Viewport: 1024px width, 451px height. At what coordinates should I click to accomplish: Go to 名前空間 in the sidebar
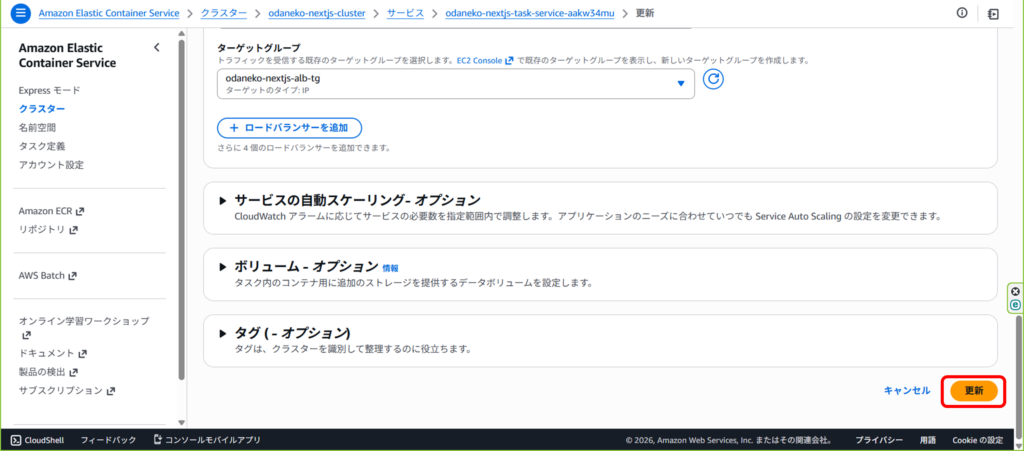(37, 127)
